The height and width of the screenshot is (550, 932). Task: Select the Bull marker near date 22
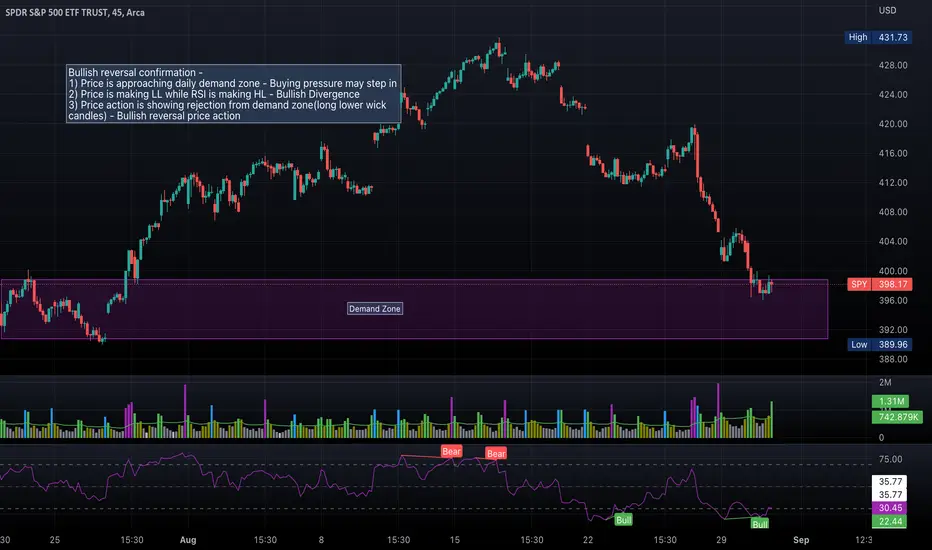coord(623,520)
